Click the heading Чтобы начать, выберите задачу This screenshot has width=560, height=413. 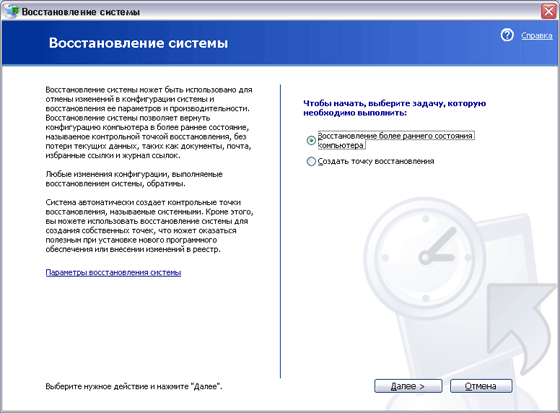(x=394, y=108)
